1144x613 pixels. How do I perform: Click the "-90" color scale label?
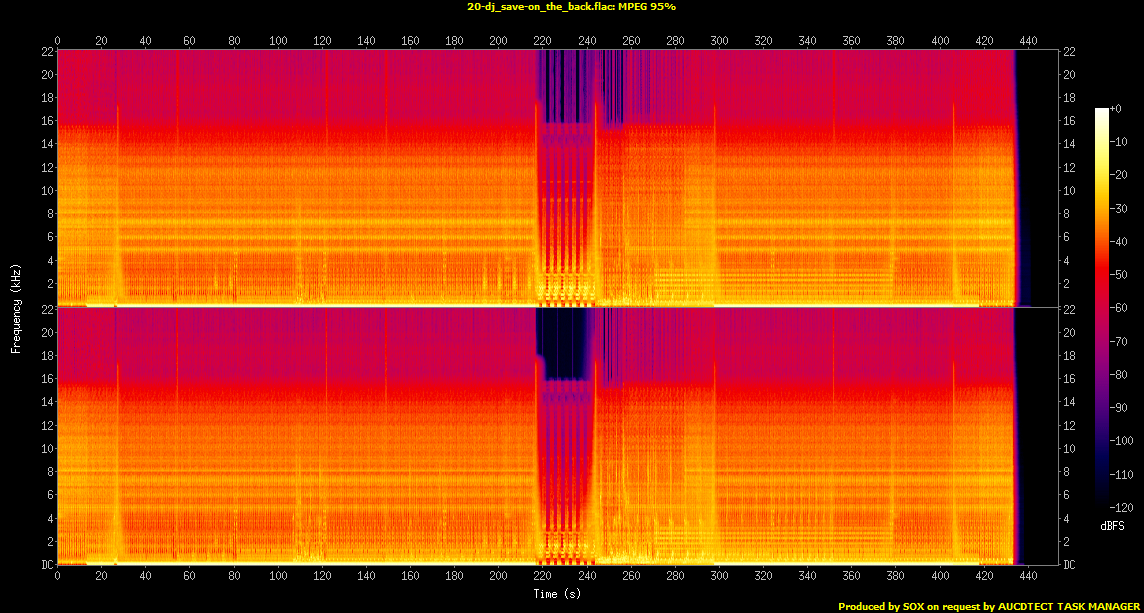pyautogui.click(x=1118, y=408)
